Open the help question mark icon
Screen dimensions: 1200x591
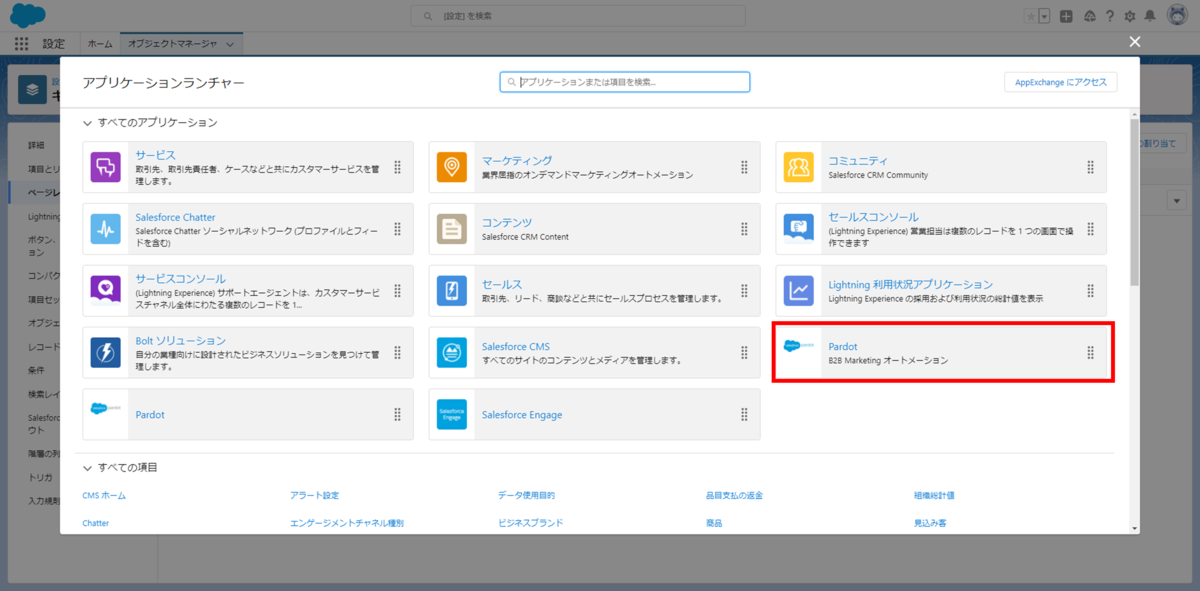point(1110,16)
